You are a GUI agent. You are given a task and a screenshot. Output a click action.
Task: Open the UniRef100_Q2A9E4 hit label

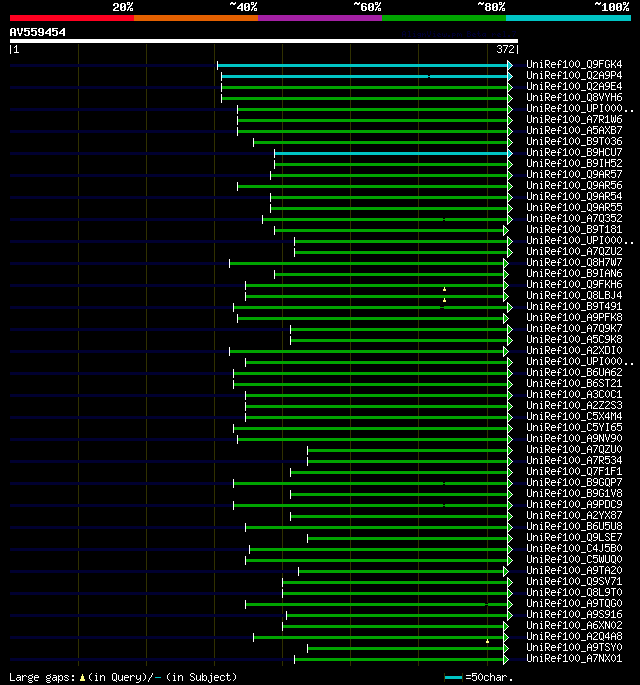click(x=574, y=86)
